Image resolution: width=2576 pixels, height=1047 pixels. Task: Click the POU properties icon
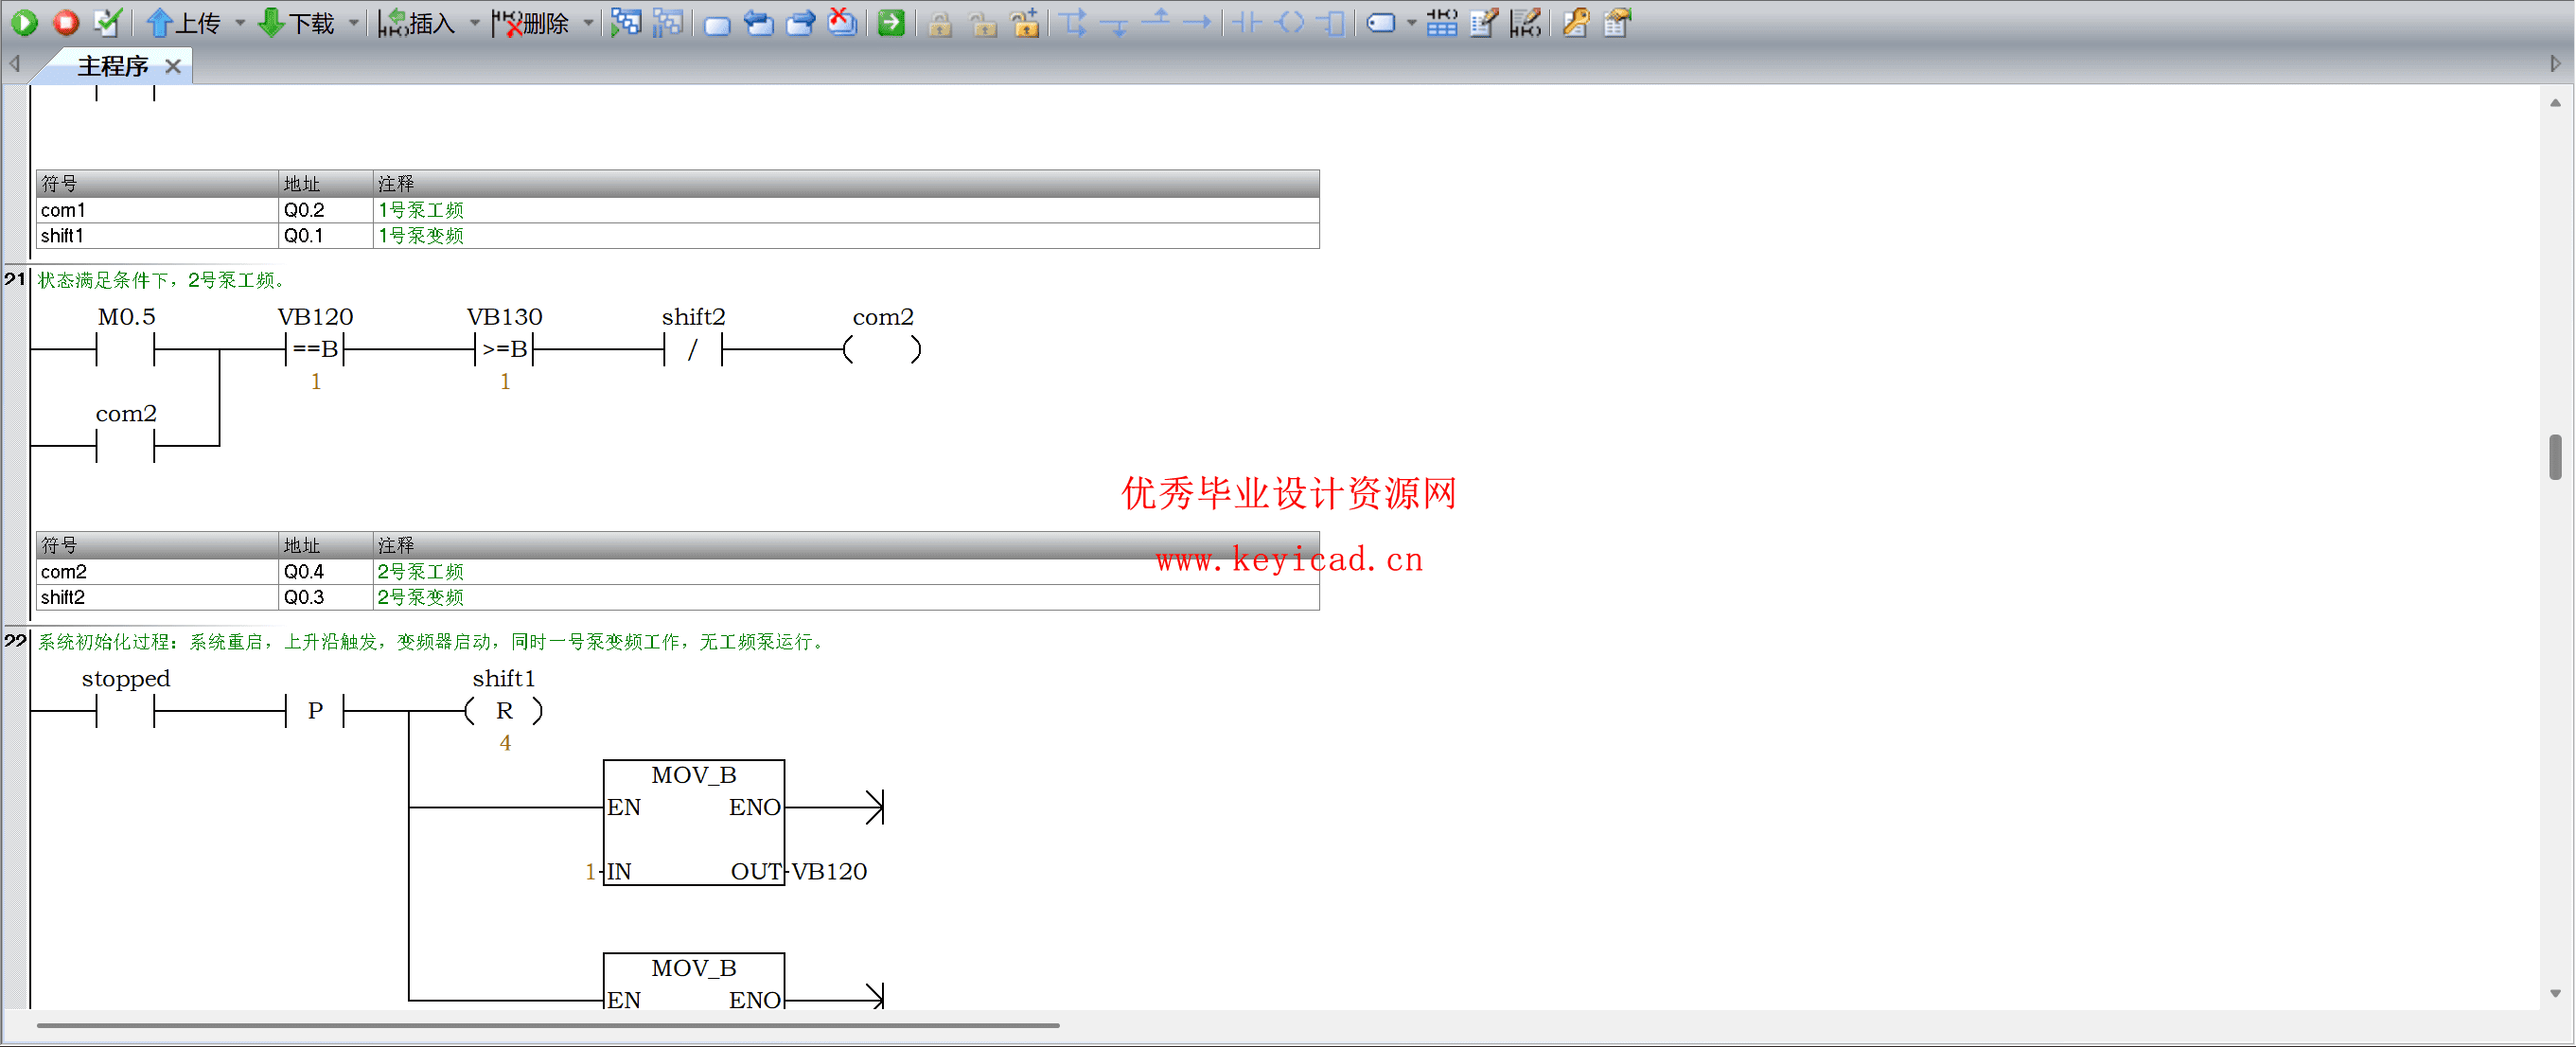[x=1617, y=22]
